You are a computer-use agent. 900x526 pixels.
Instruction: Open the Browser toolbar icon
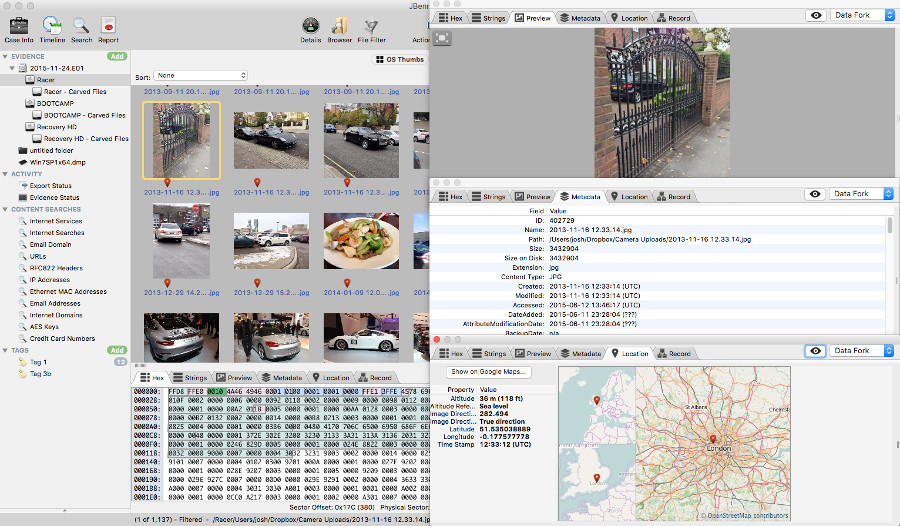(x=340, y=27)
